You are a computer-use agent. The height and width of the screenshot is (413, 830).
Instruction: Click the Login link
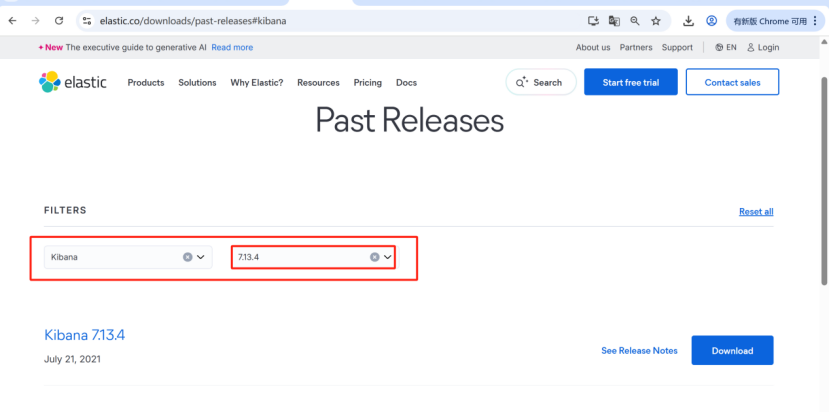(763, 47)
